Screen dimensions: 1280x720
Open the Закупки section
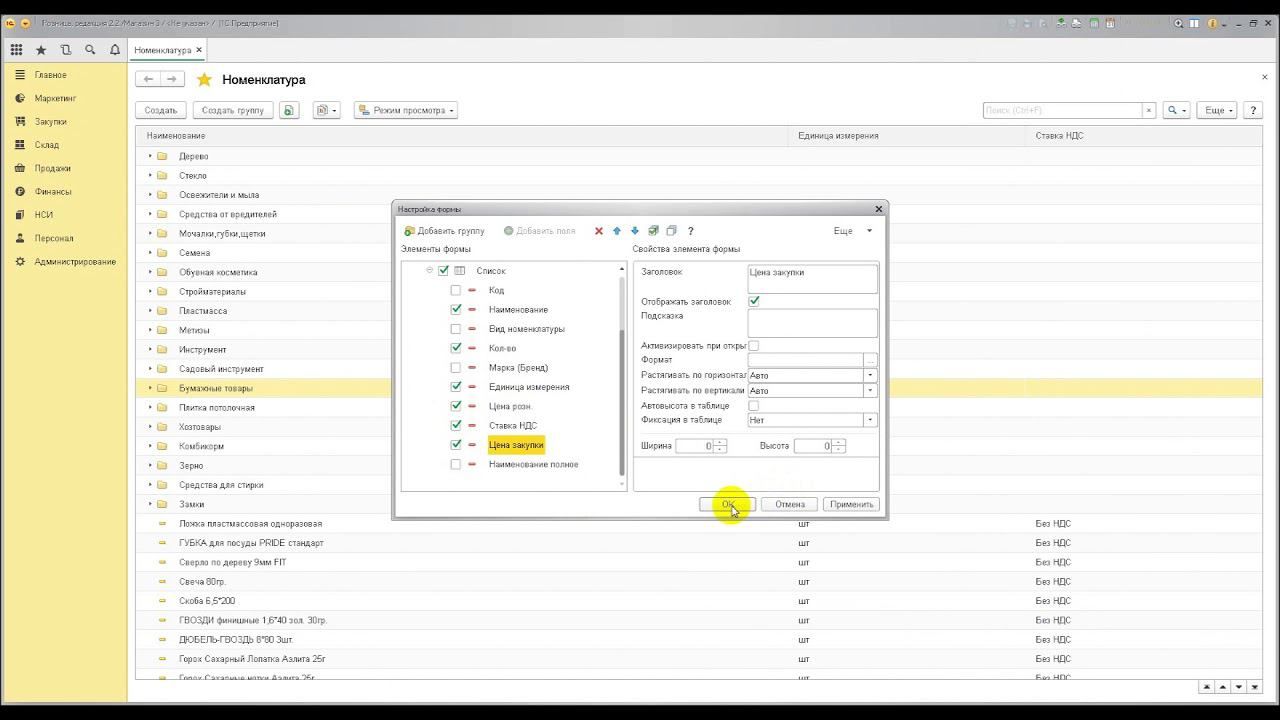click(50, 122)
